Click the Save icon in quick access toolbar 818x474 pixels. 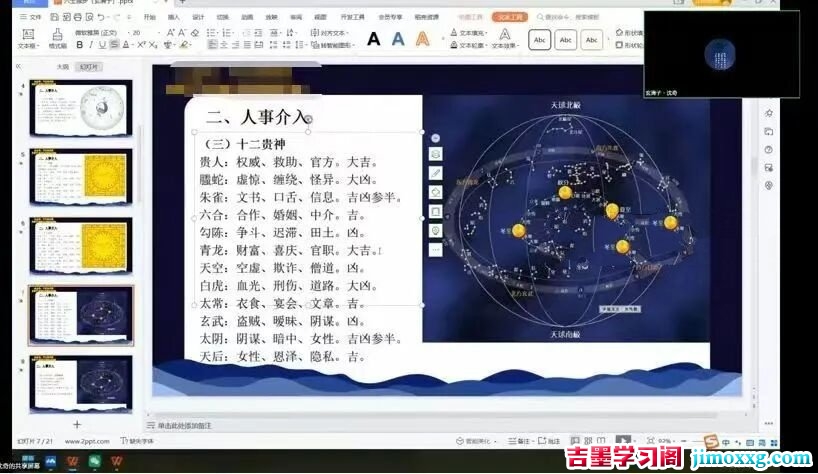pos(54,17)
